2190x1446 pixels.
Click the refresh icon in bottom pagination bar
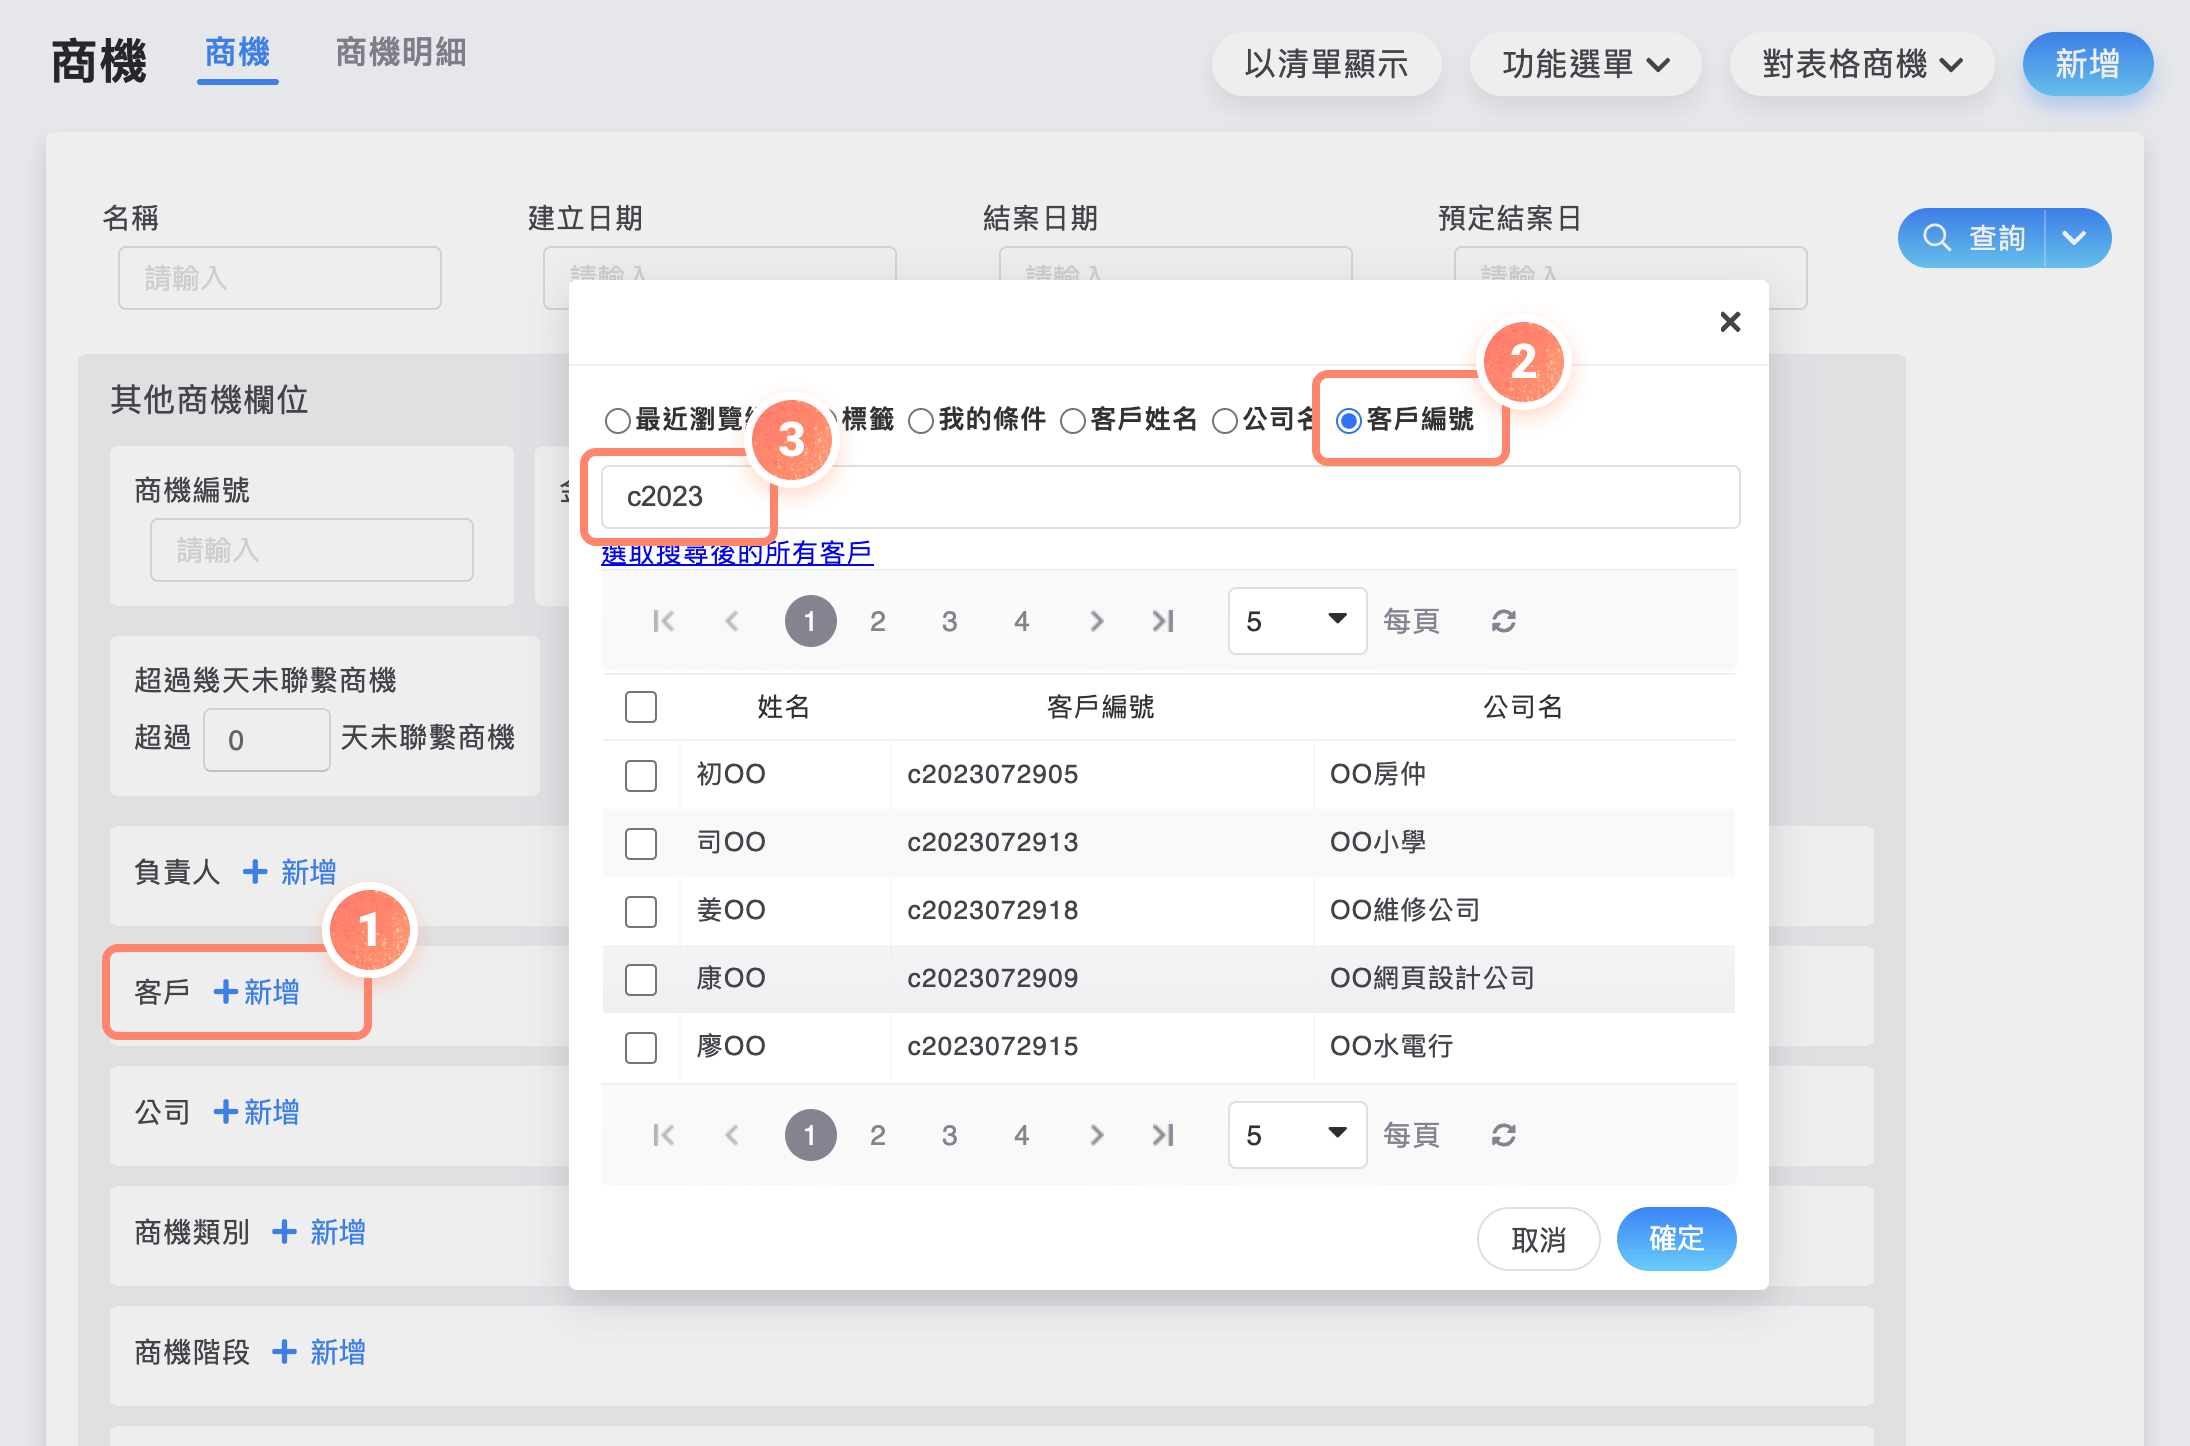pyautogui.click(x=1503, y=1135)
